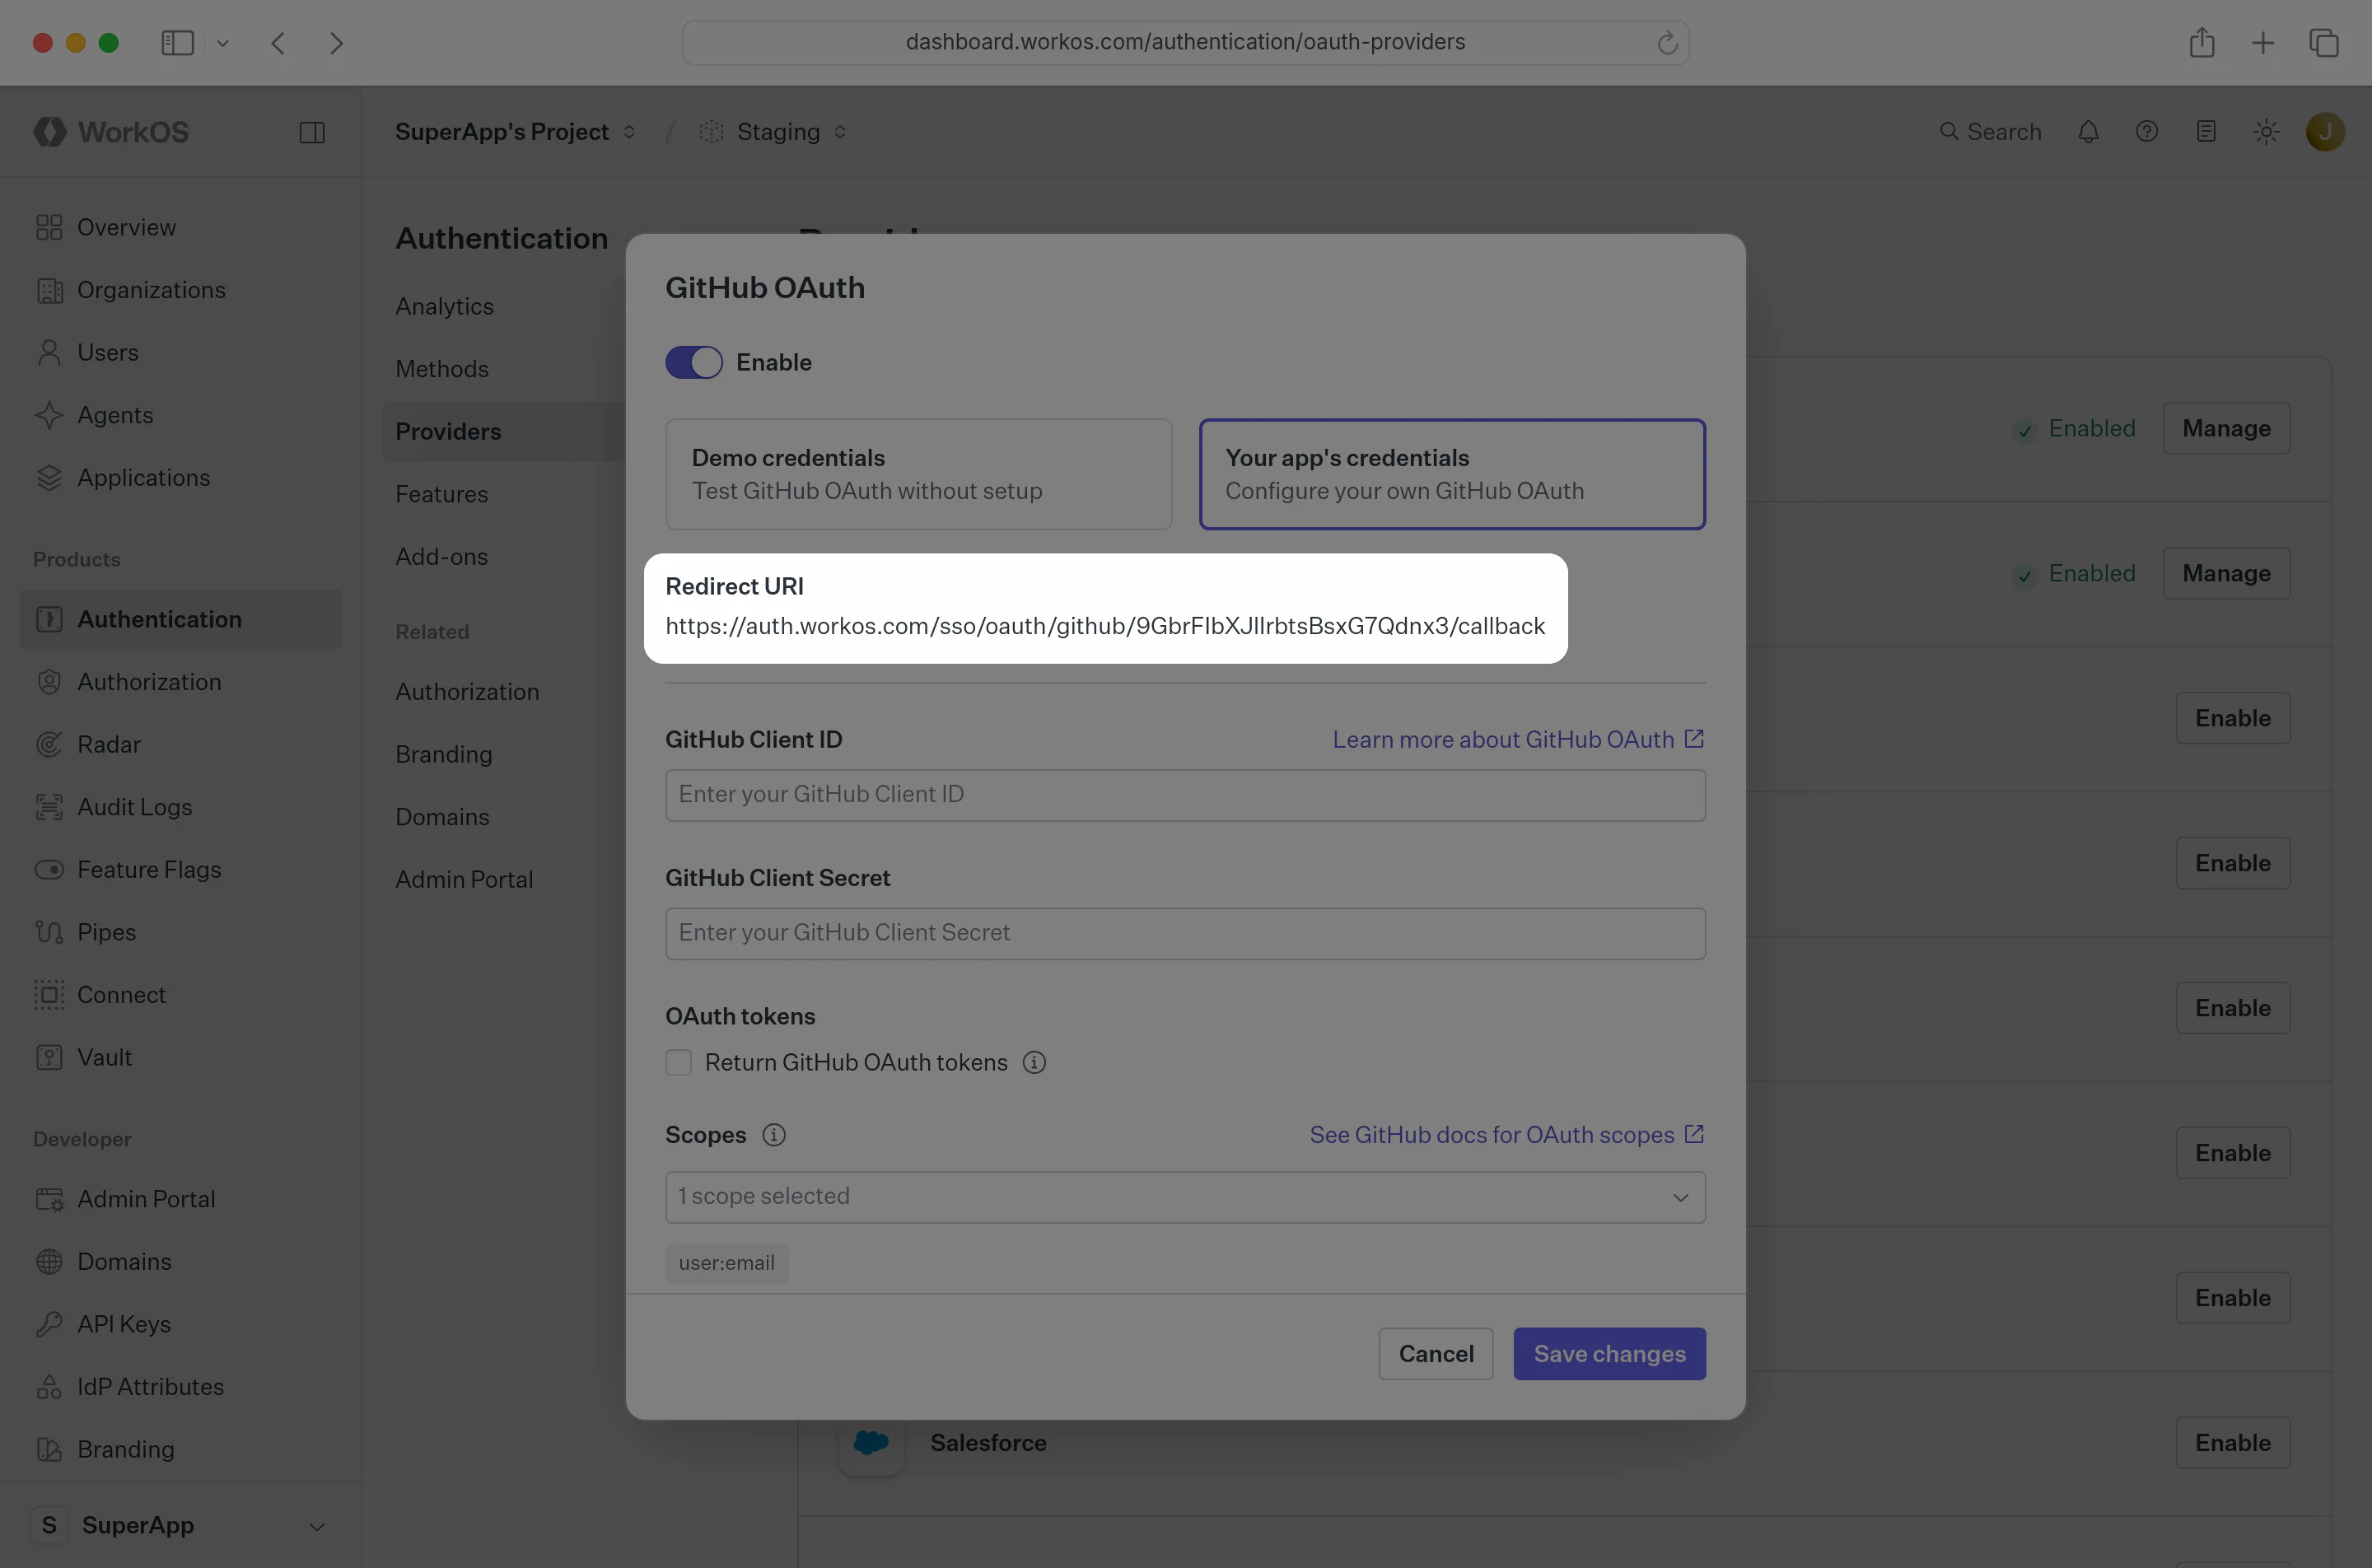Toggle the browser sidebar

coord(177,43)
